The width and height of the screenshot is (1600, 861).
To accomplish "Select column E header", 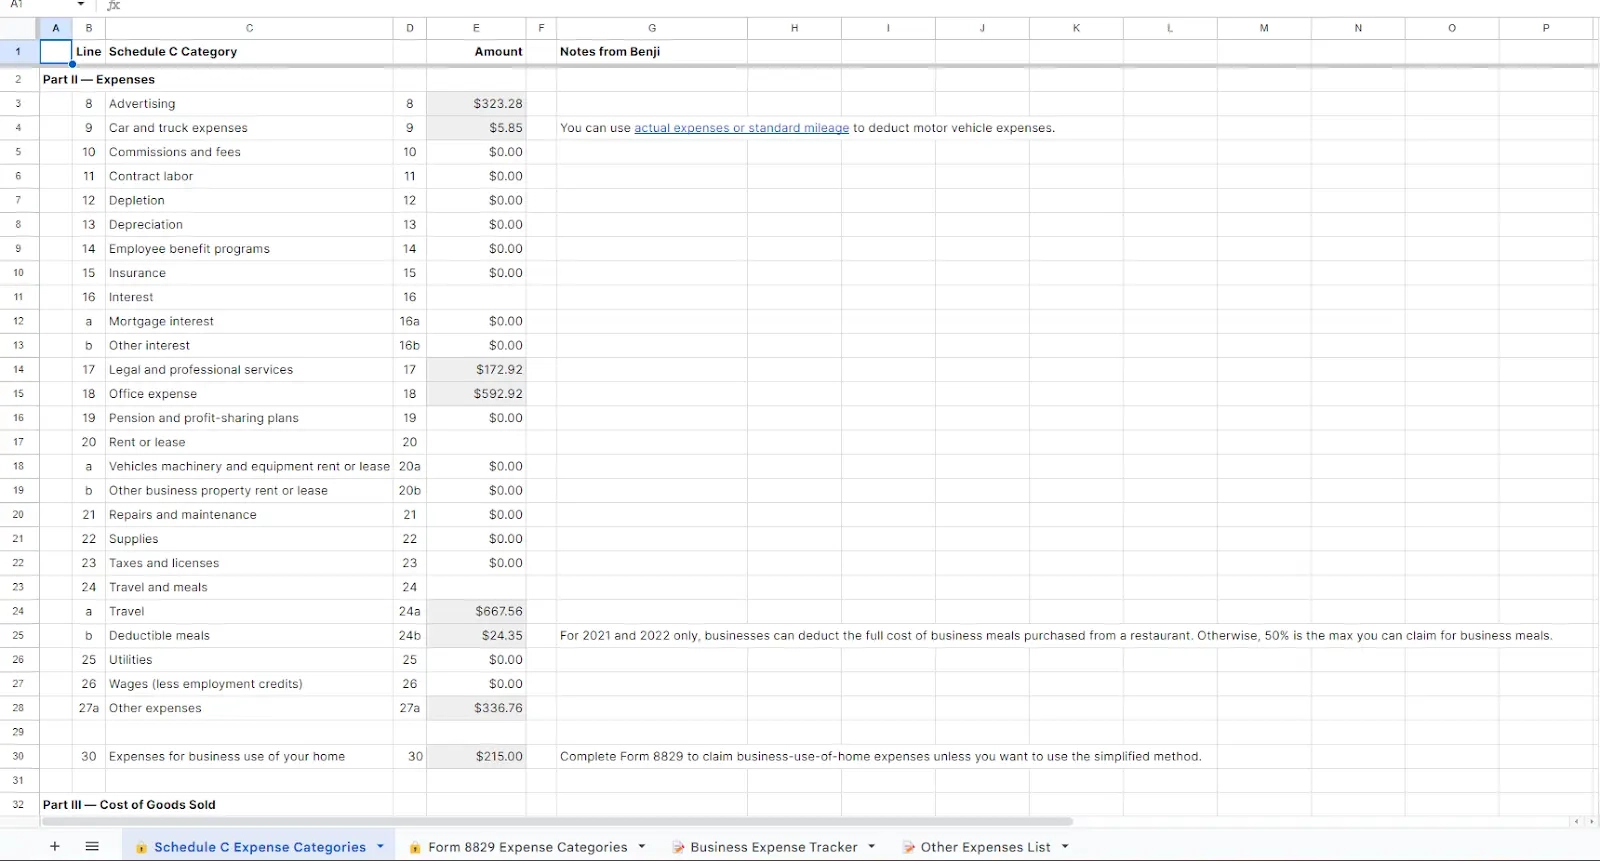I will (476, 28).
